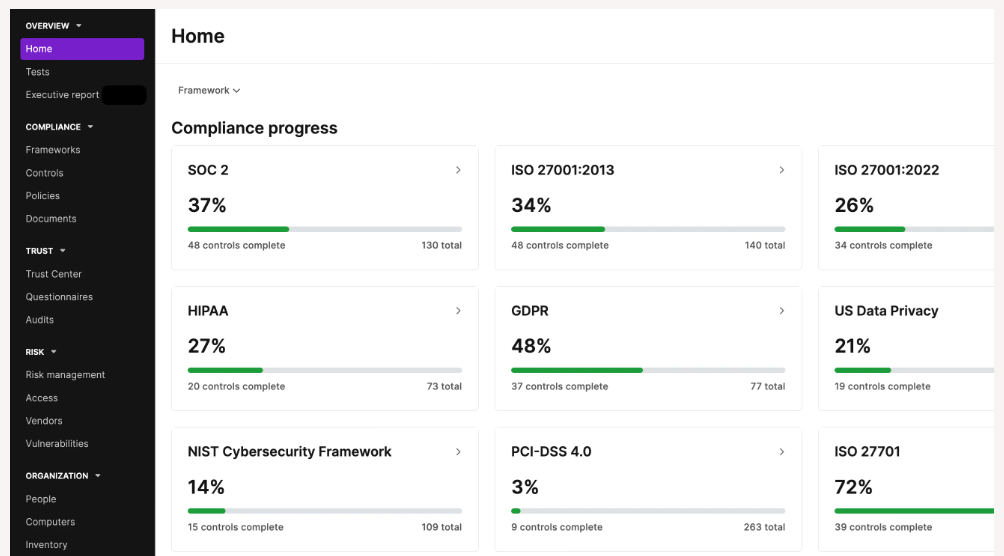The height and width of the screenshot is (556, 1004).
Task: Collapse the OVERVIEW sidebar section
Action: (79, 26)
